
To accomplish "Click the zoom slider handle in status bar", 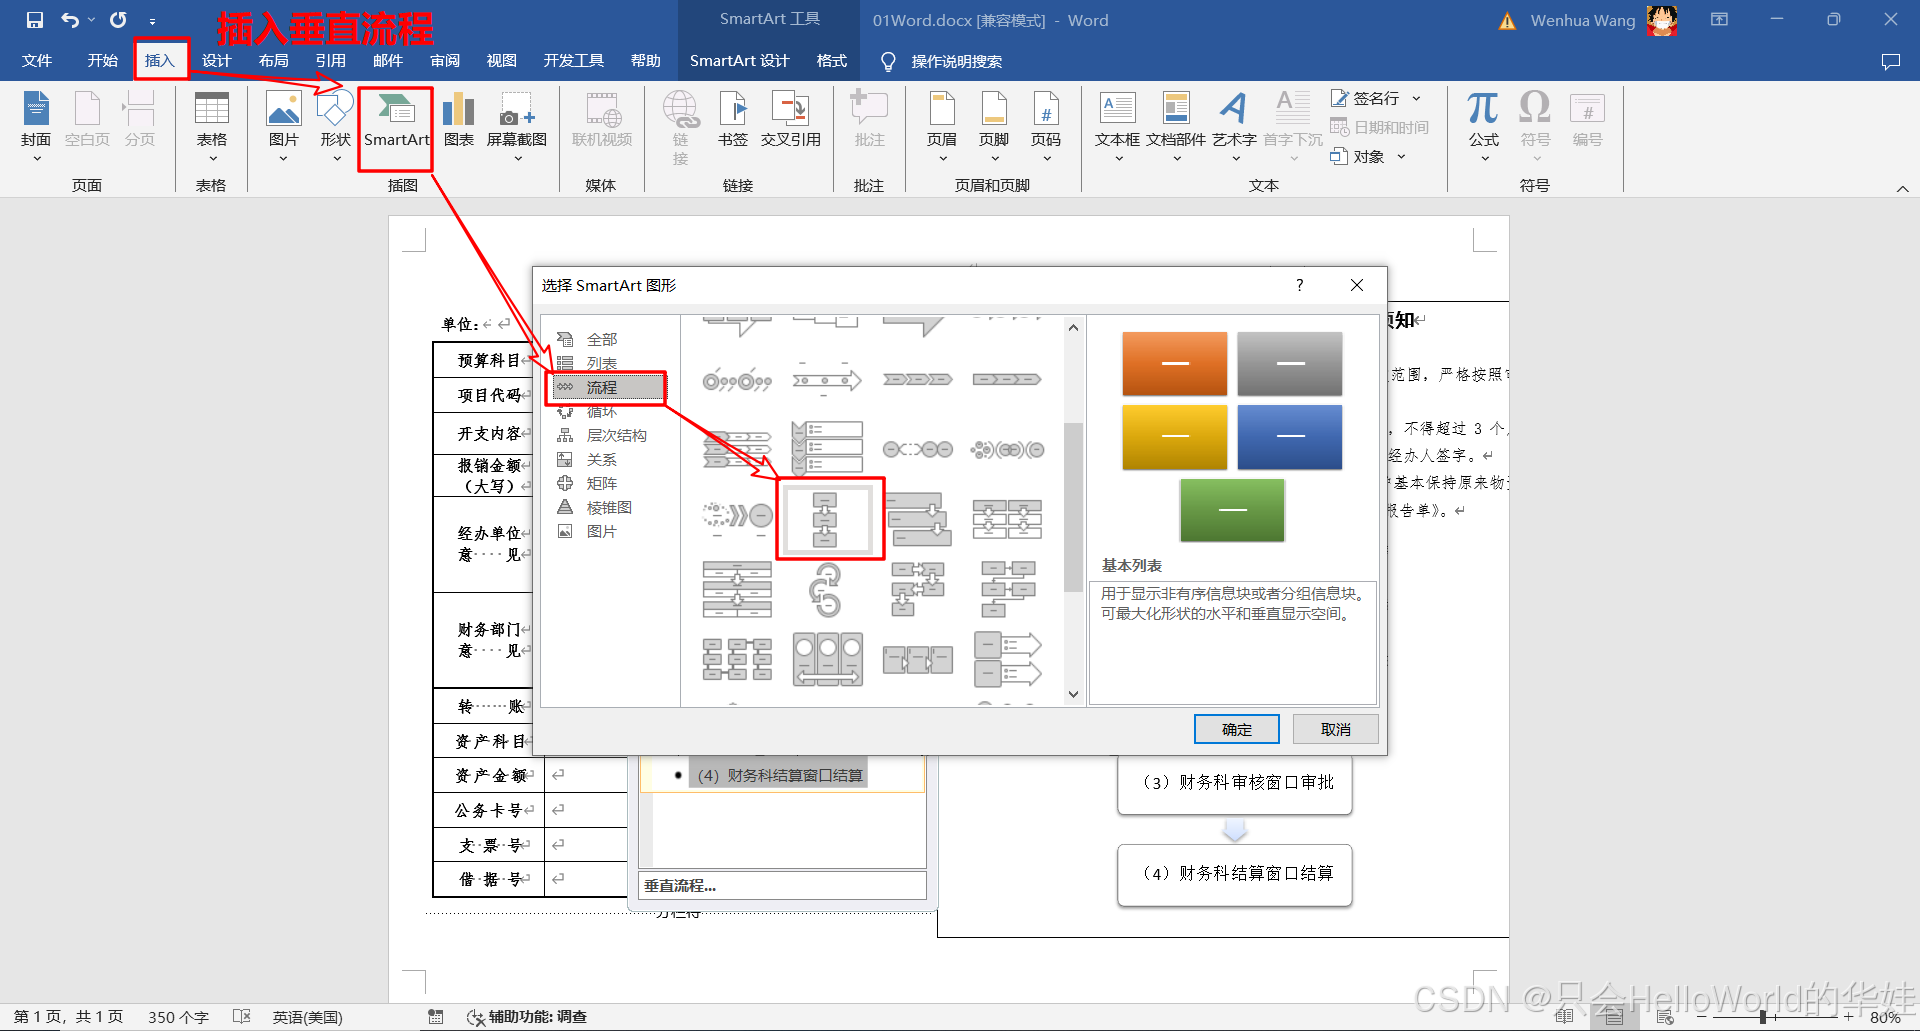I will (x=1763, y=1017).
